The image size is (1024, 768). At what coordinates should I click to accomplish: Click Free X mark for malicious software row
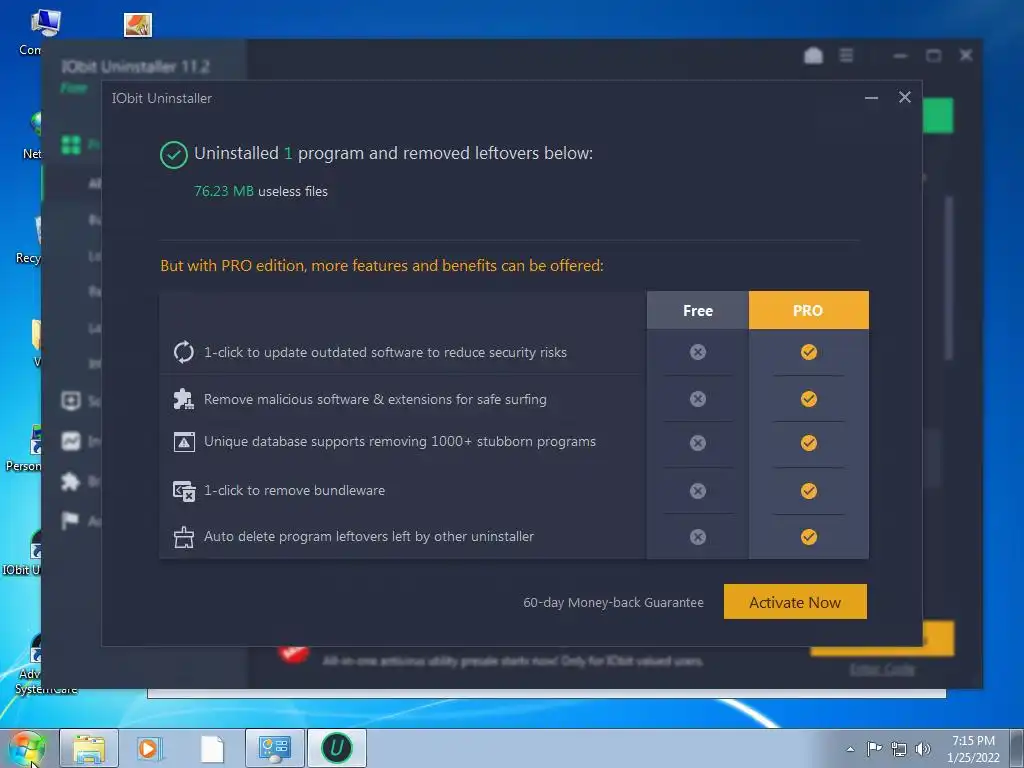coord(697,399)
